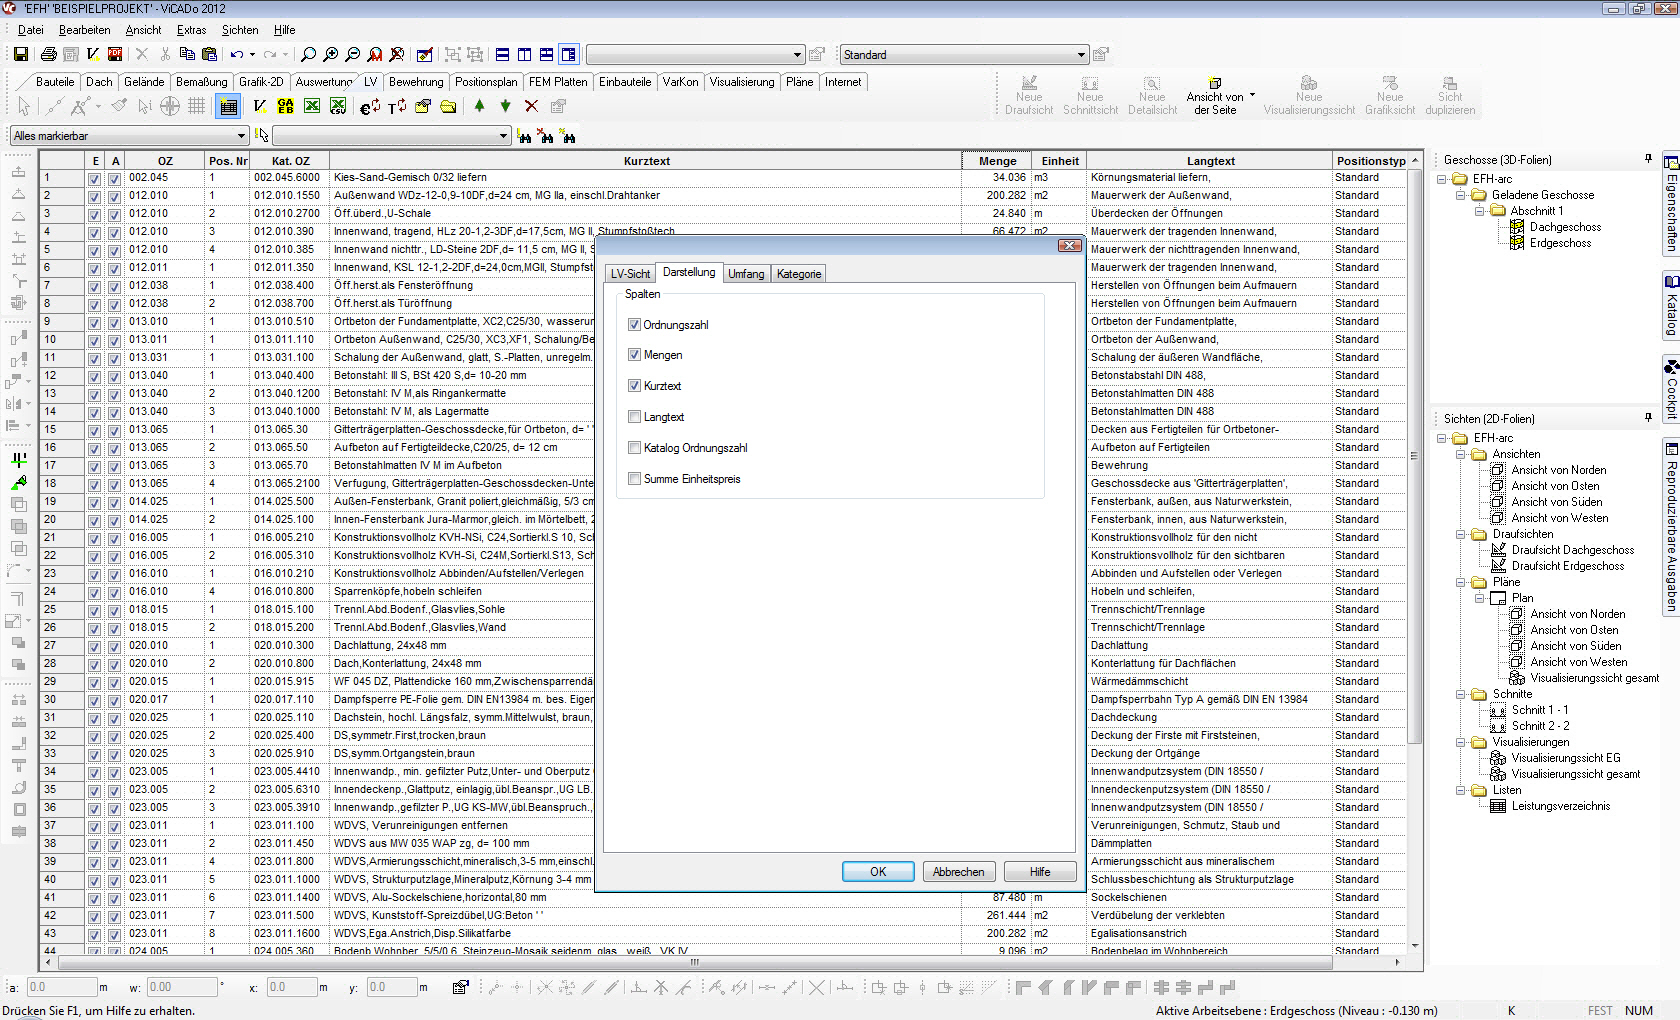
Task: Enable the Katalog Ordnungszahl checkbox
Action: pyautogui.click(x=634, y=448)
